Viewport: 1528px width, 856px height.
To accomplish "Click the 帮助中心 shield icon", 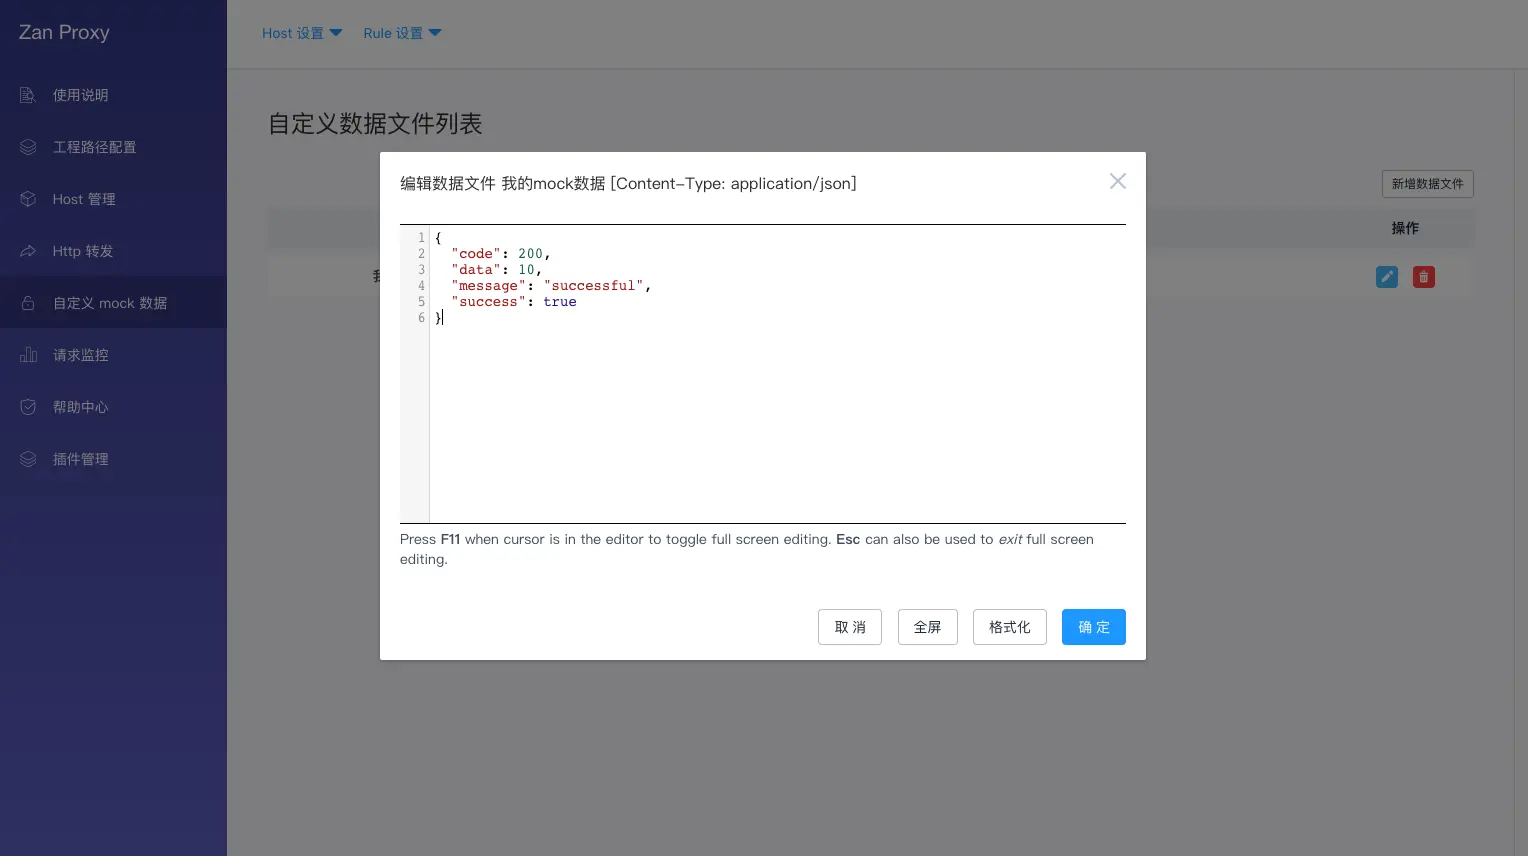I will (28, 407).
